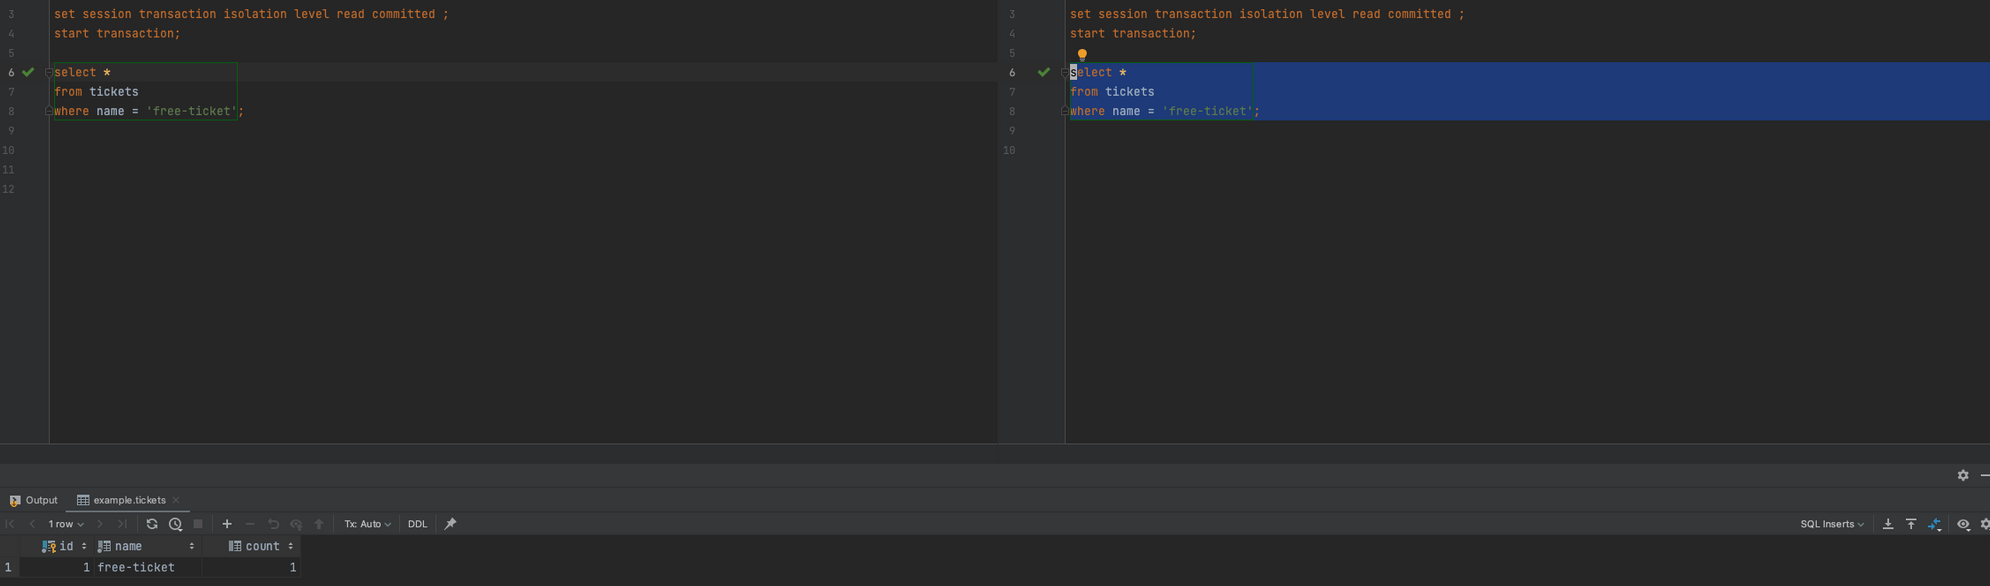Switch to the Output tab
Image resolution: width=1990 pixels, height=586 pixels.
coord(33,500)
